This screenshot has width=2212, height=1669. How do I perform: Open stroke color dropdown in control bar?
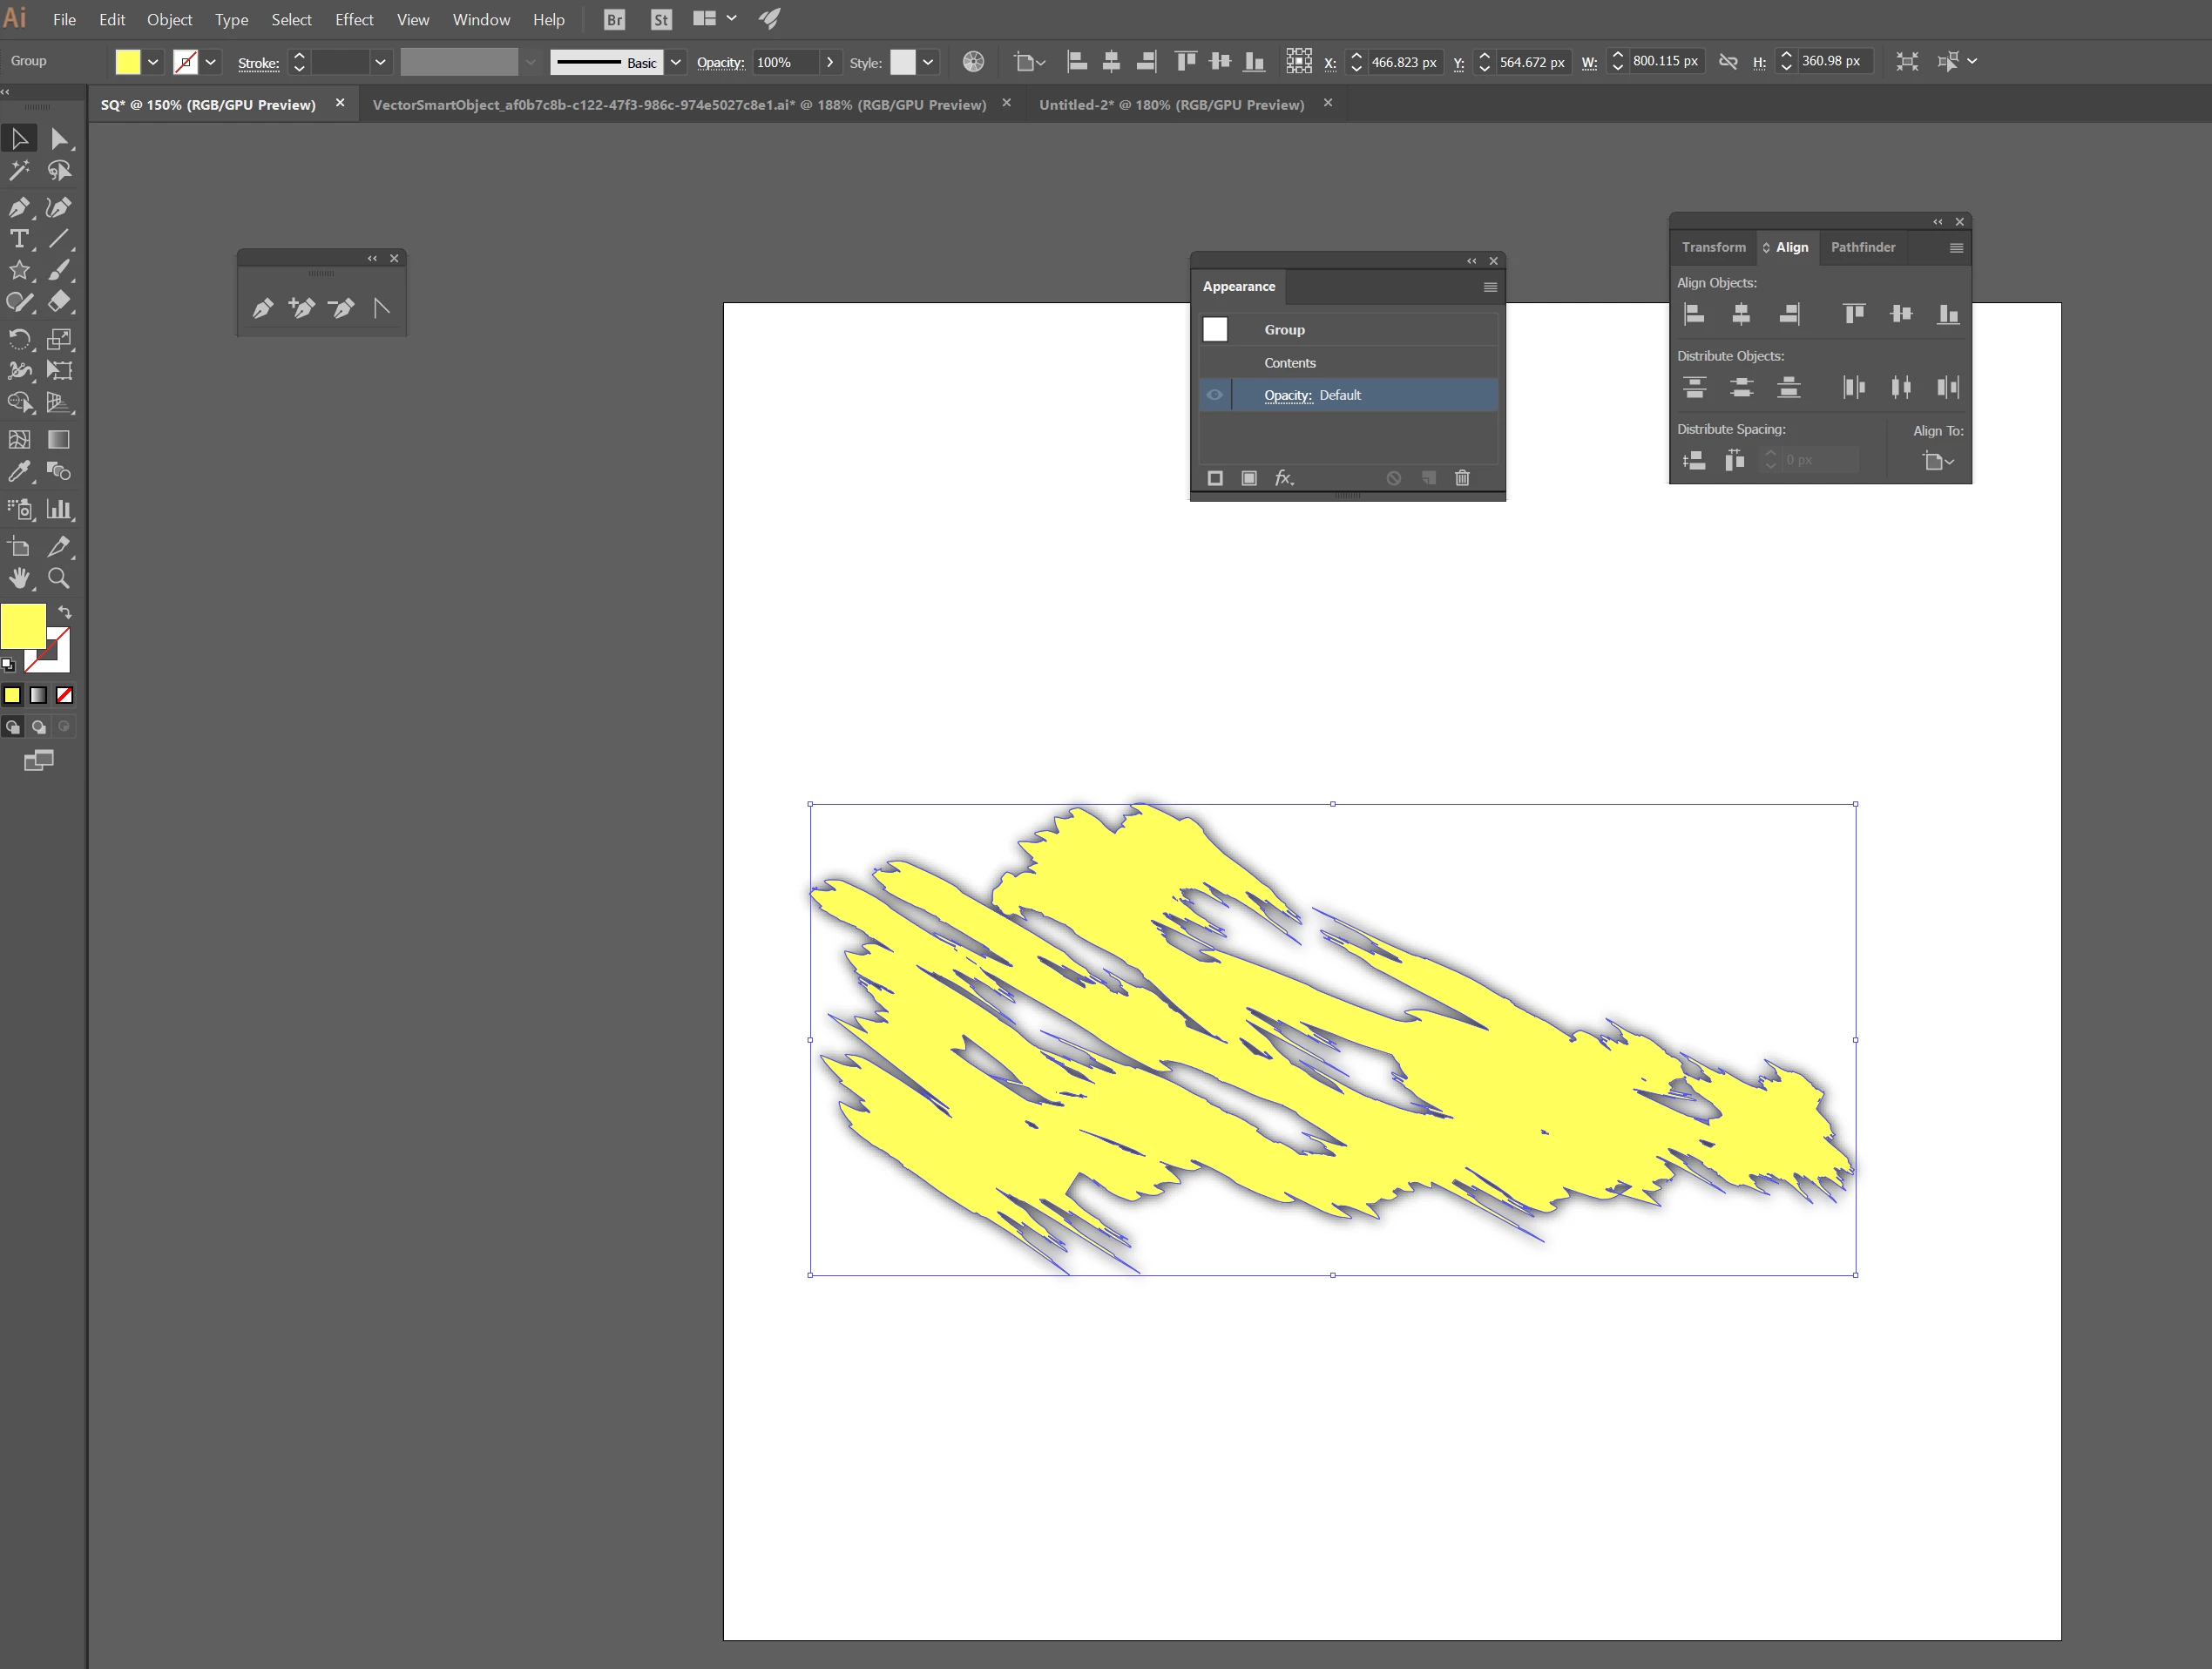tap(211, 62)
